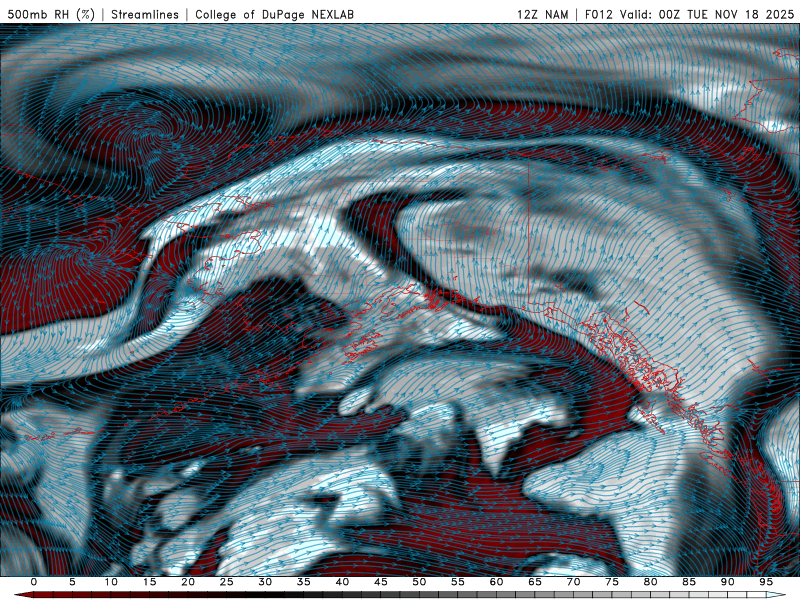The image size is (800, 600).
Task: Select the 35 value on the color scale
Action: (x=304, y=582)
